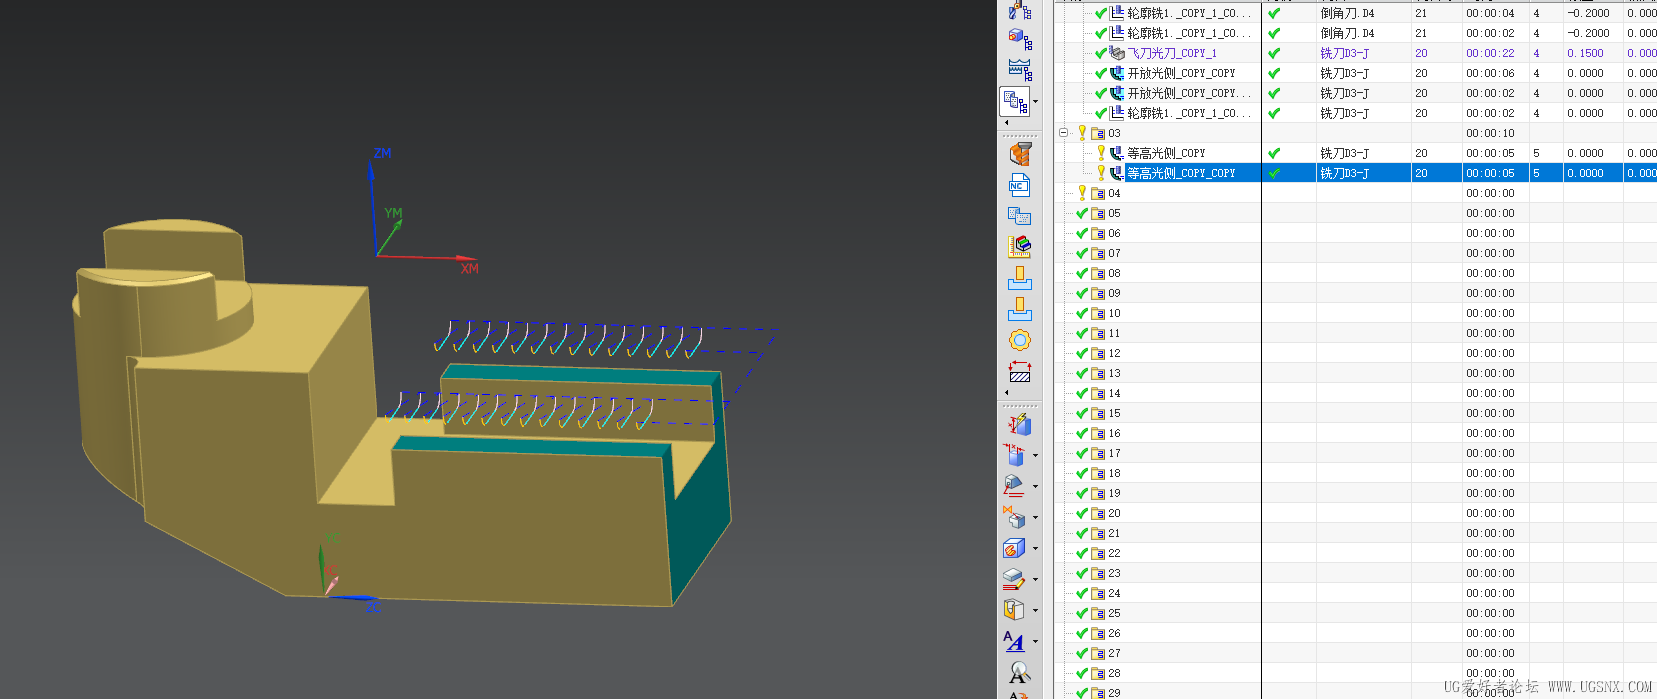Click green status check on folder 05
Image resolution: width=1657 pixels, height=699 pixels.
click(x=1081, y=213)
